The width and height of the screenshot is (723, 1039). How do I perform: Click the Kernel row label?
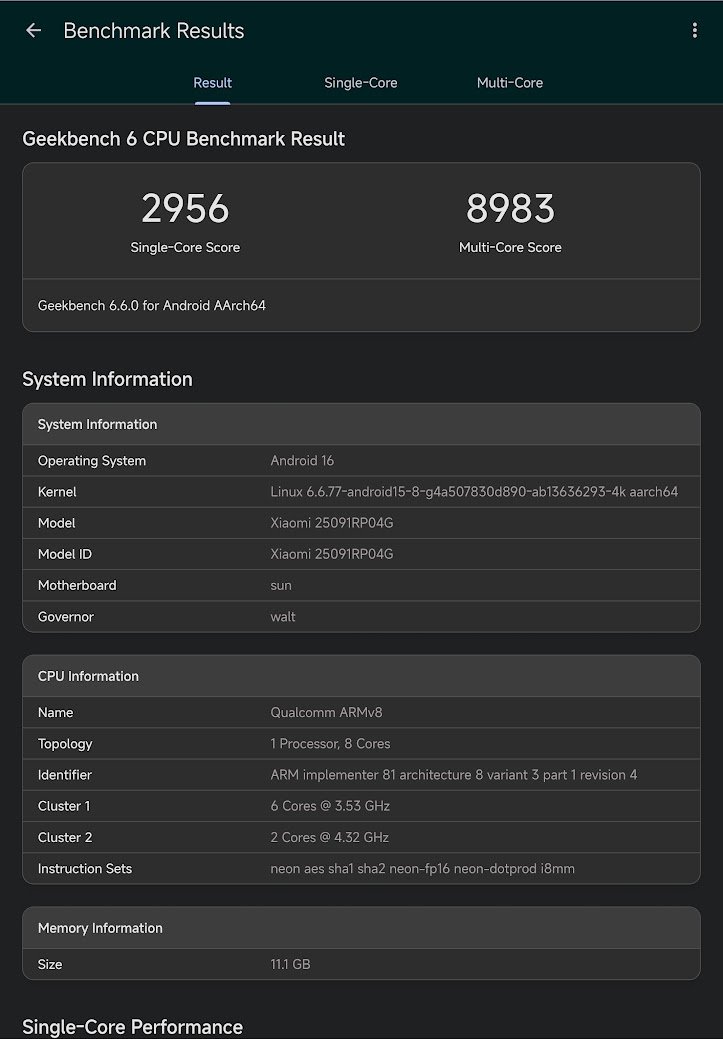[x=57, y=492]
